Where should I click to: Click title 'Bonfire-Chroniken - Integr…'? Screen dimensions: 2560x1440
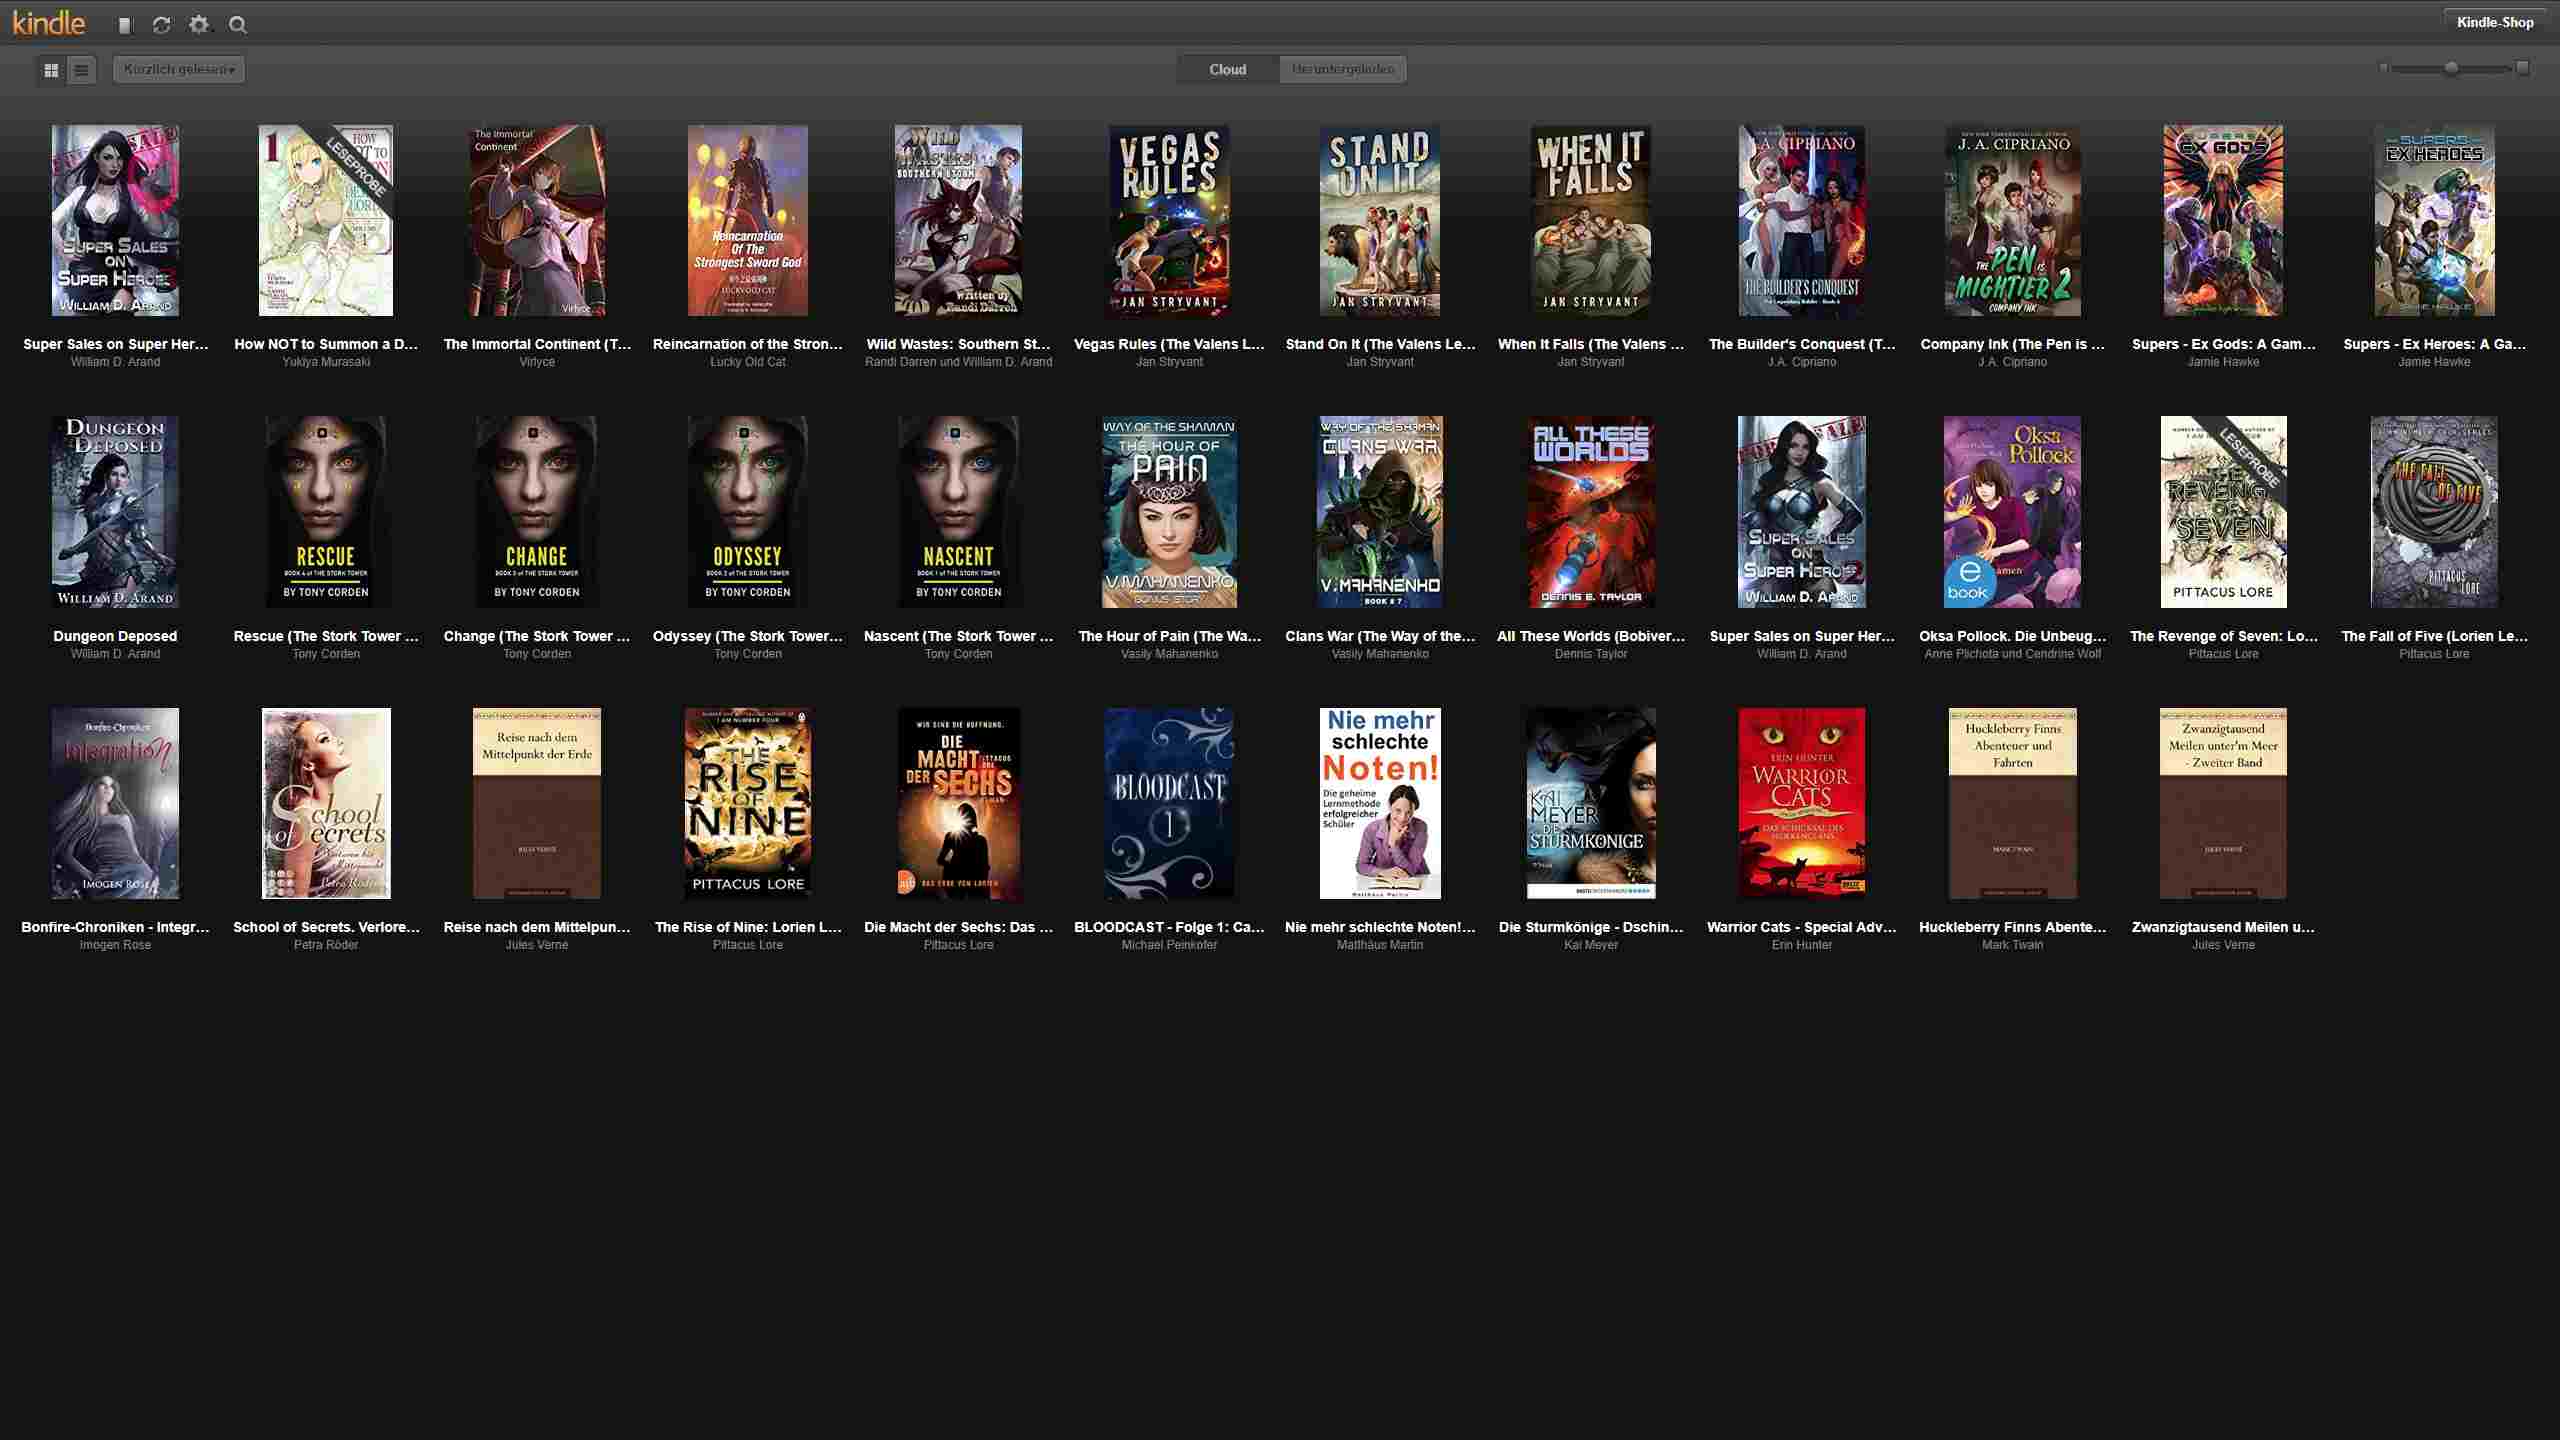pos(115,927)
